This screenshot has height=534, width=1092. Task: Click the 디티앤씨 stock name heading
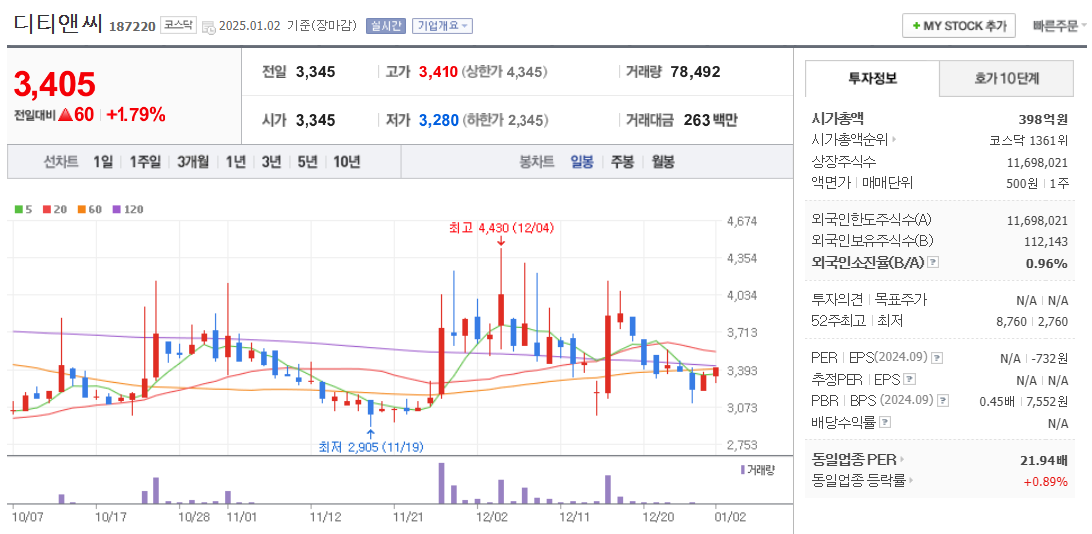(57, 25)
